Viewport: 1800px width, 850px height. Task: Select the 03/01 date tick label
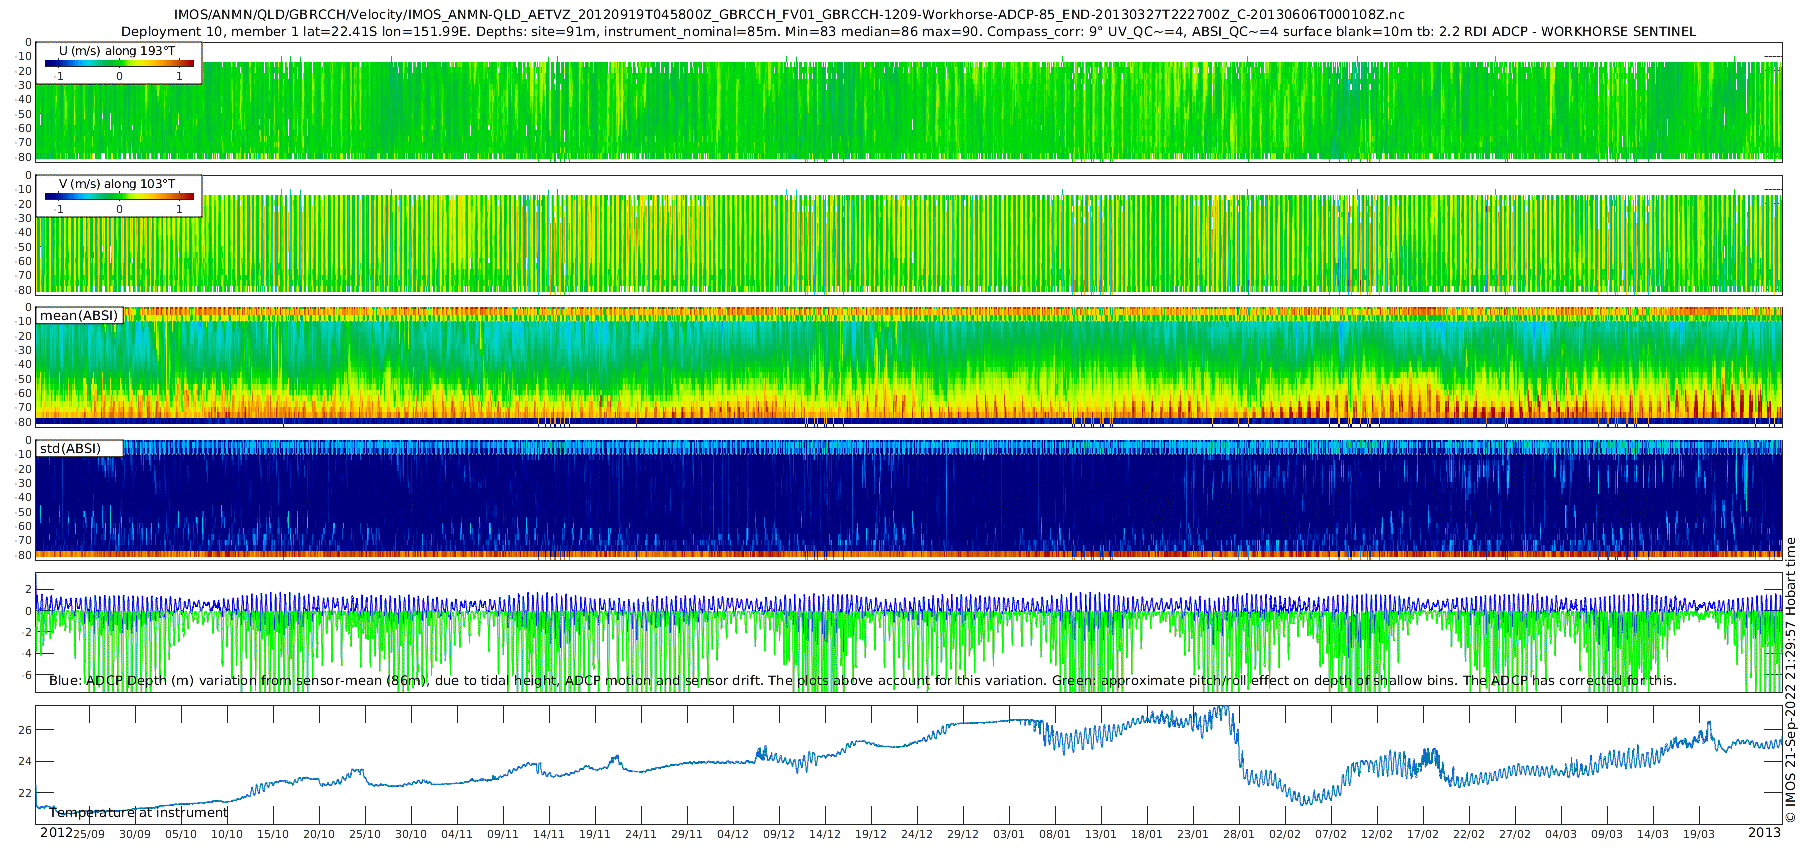1009,834
